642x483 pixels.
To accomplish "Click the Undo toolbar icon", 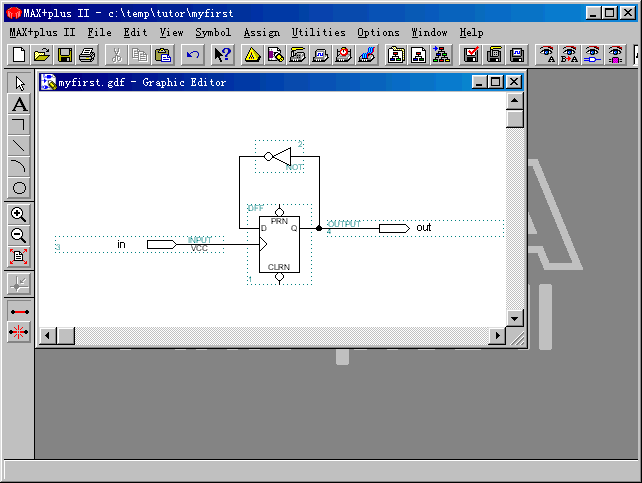I will tap(193, 54).
